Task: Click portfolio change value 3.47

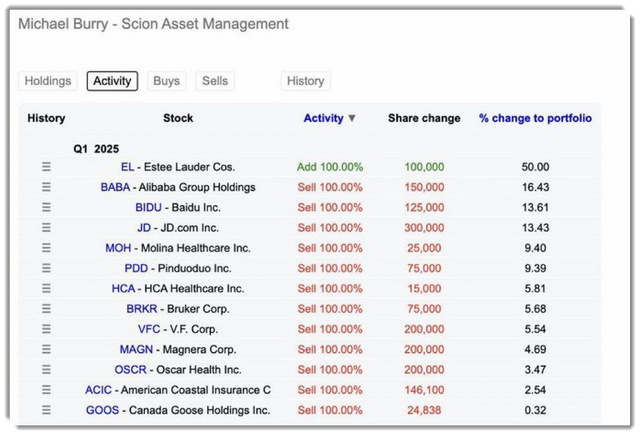Action: point(535,370)
